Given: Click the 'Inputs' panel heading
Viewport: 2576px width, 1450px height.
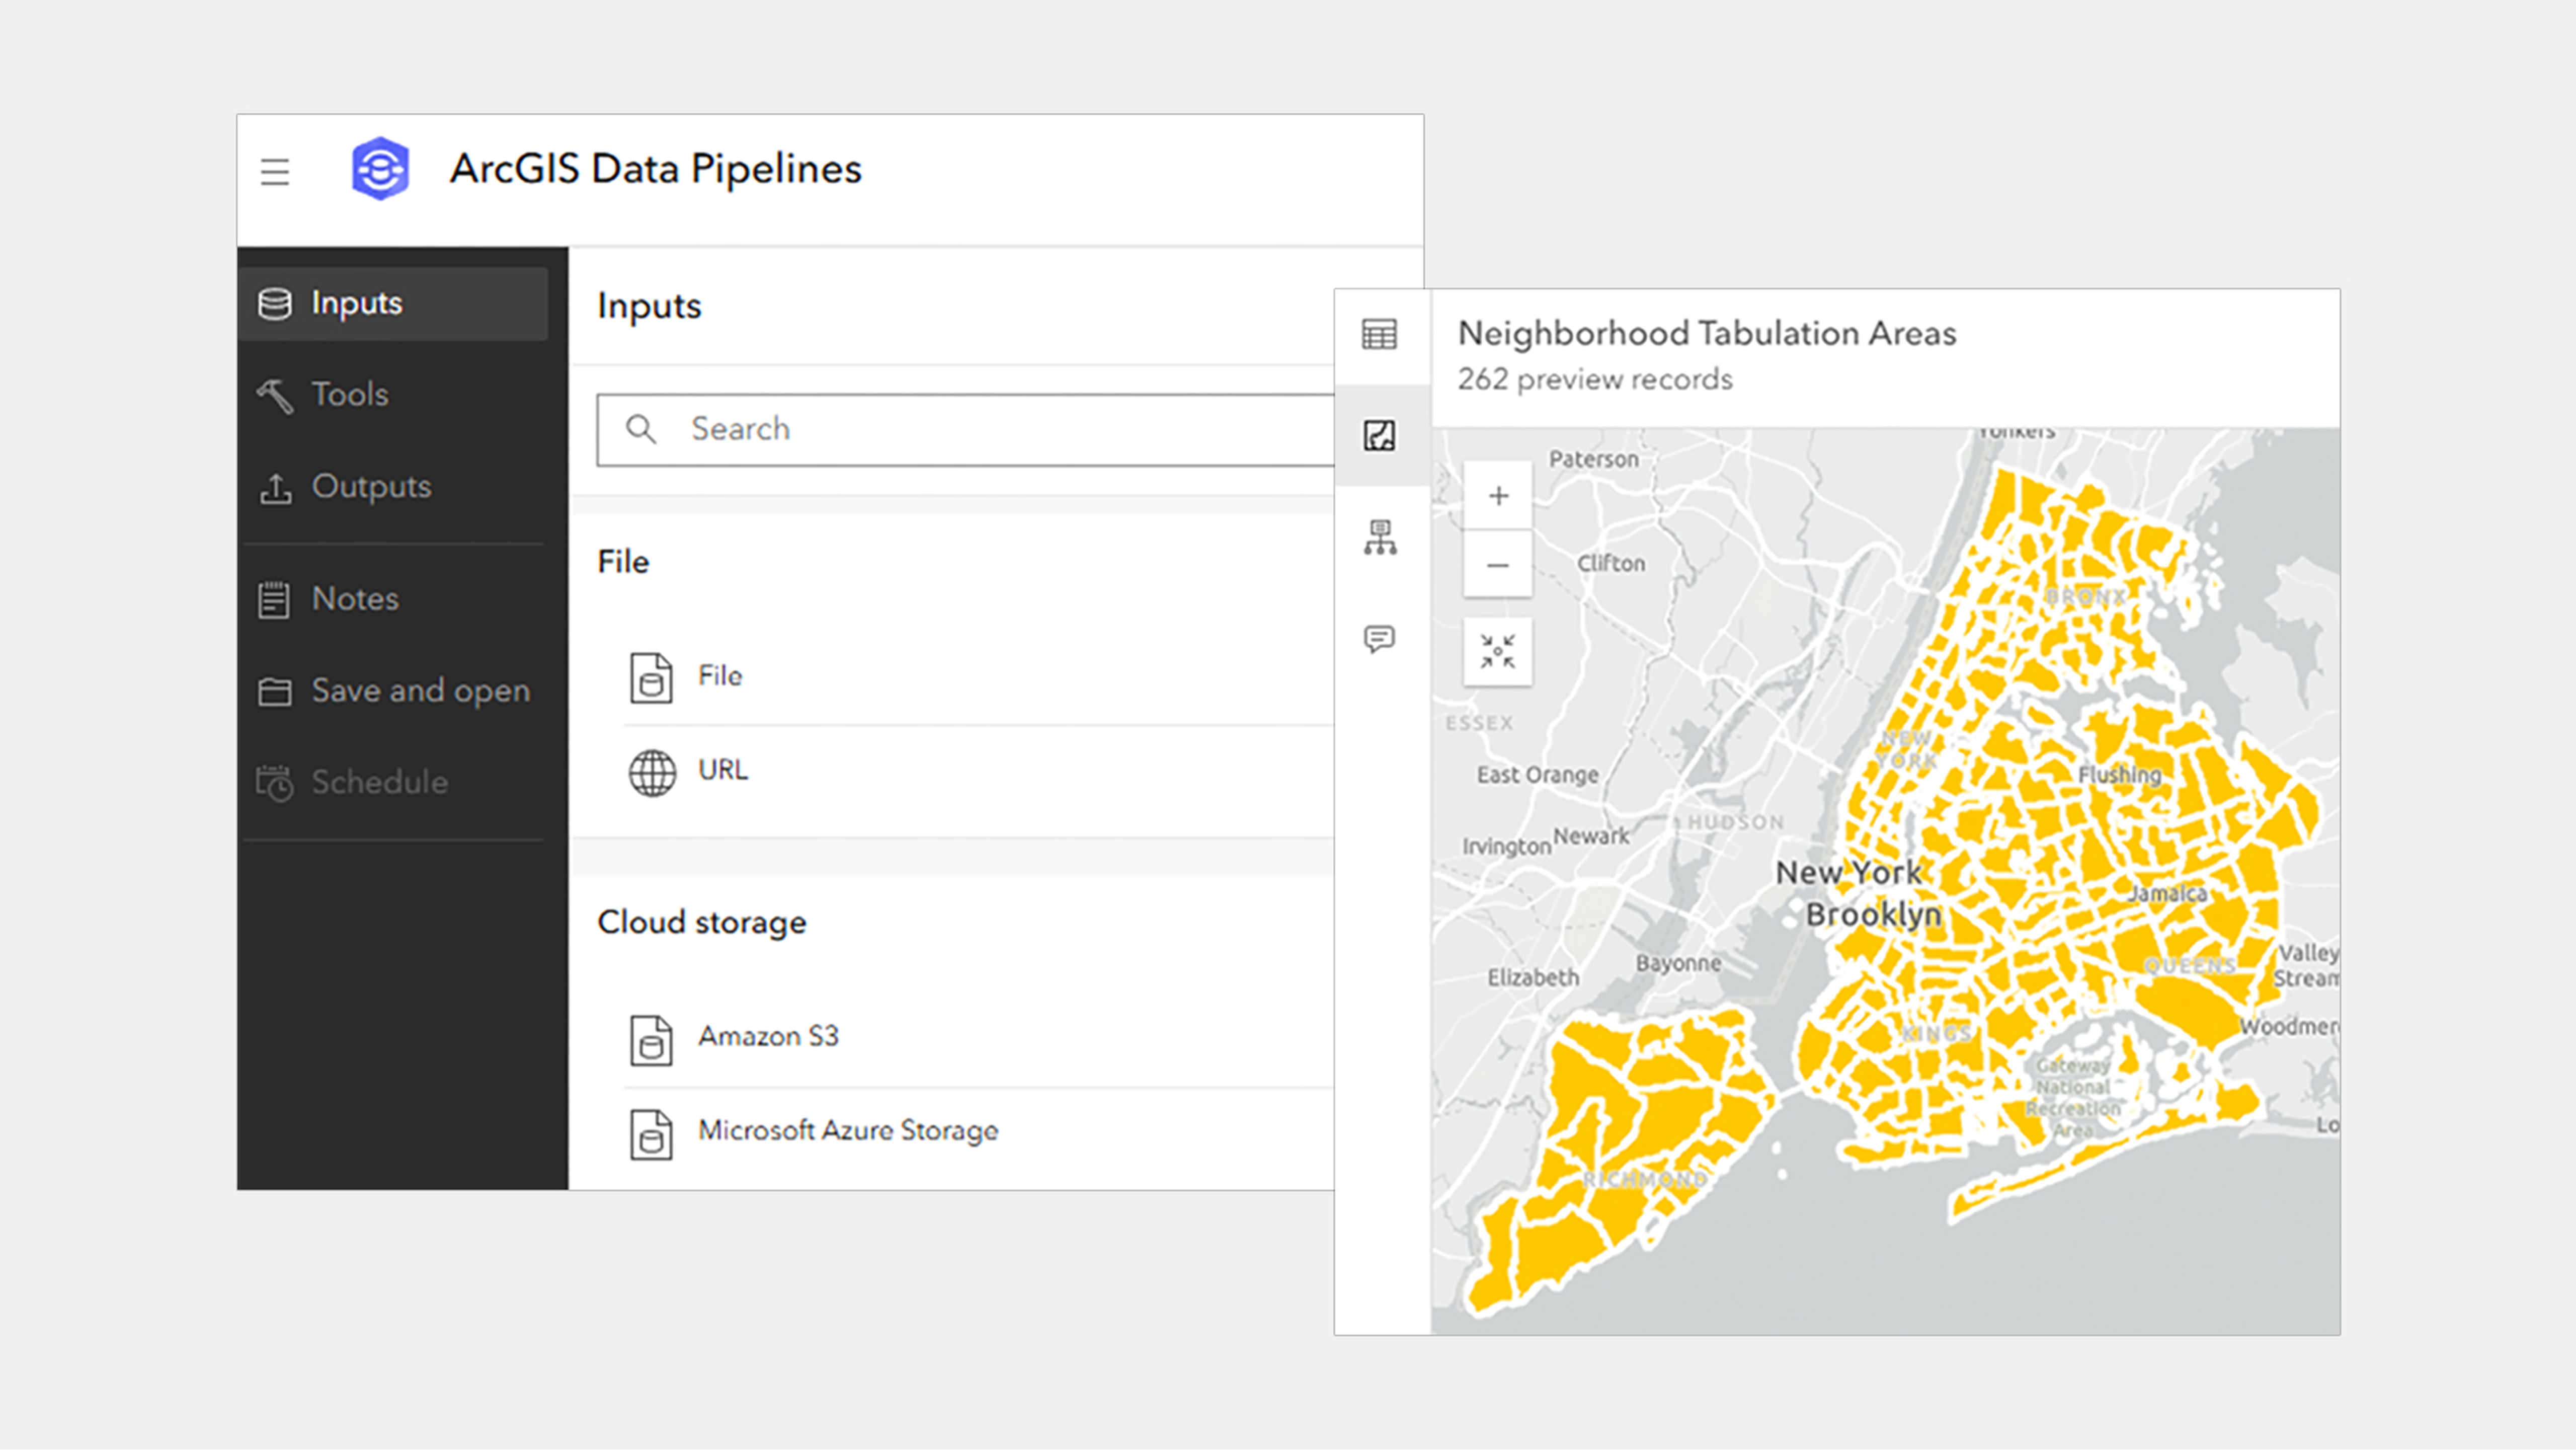Looking at the screenshot, I should point(649,307).
